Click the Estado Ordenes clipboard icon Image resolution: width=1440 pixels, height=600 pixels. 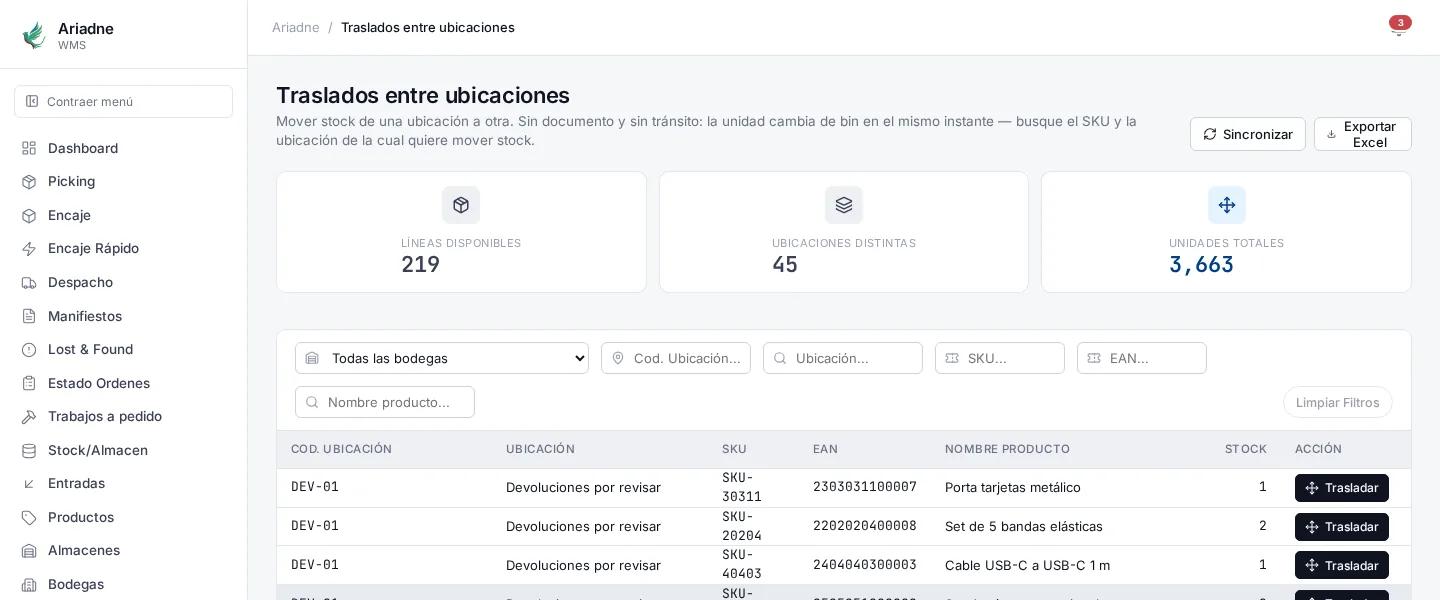coord(29,383)
